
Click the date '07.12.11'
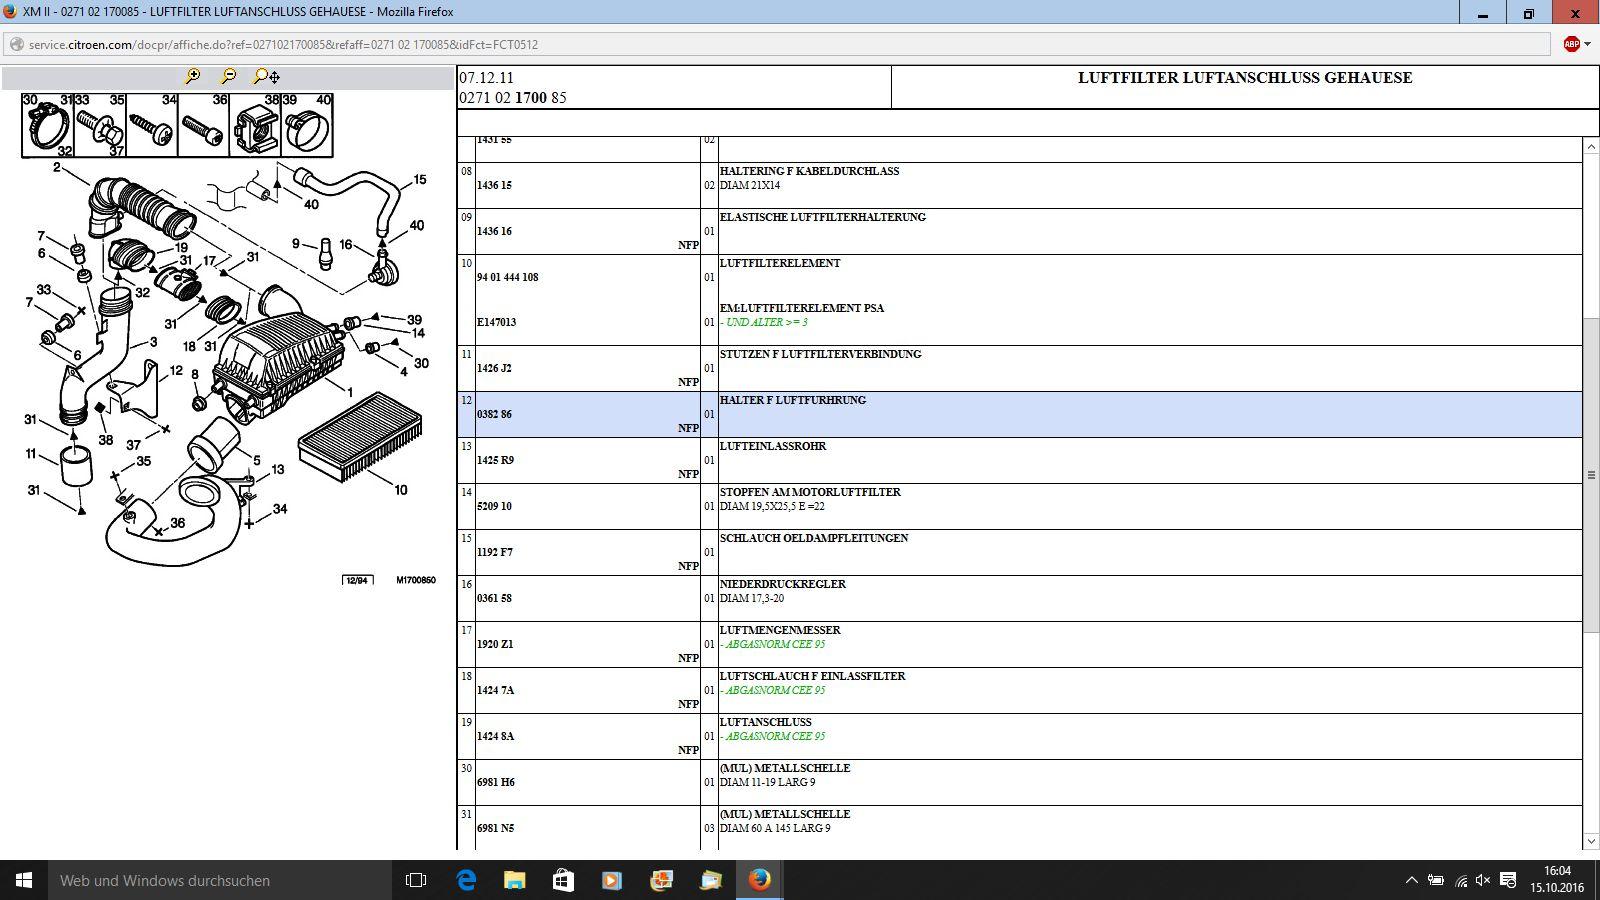[487, 78]
